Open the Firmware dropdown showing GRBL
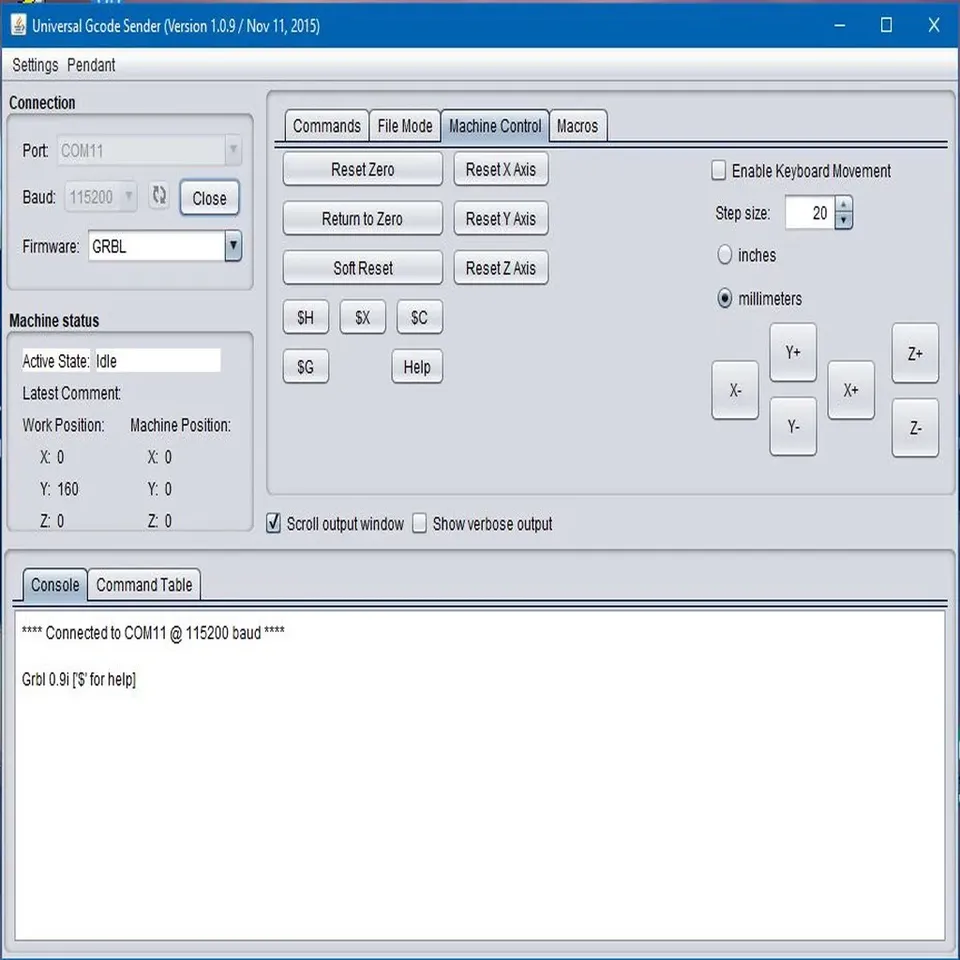Viewport: 960px width, 960px height. click(x=233, y=246)
